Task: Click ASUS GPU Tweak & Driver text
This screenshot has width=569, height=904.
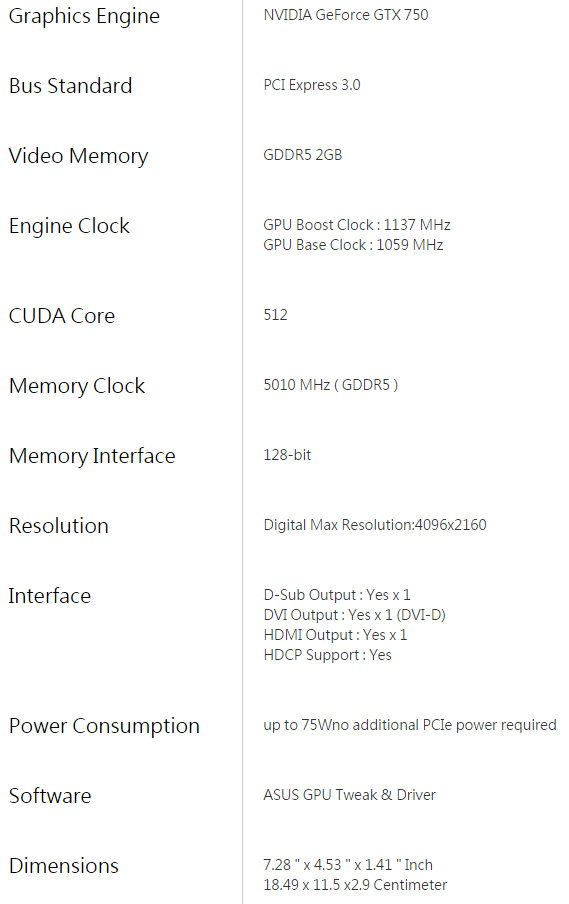Action: (x=349, y=794)
